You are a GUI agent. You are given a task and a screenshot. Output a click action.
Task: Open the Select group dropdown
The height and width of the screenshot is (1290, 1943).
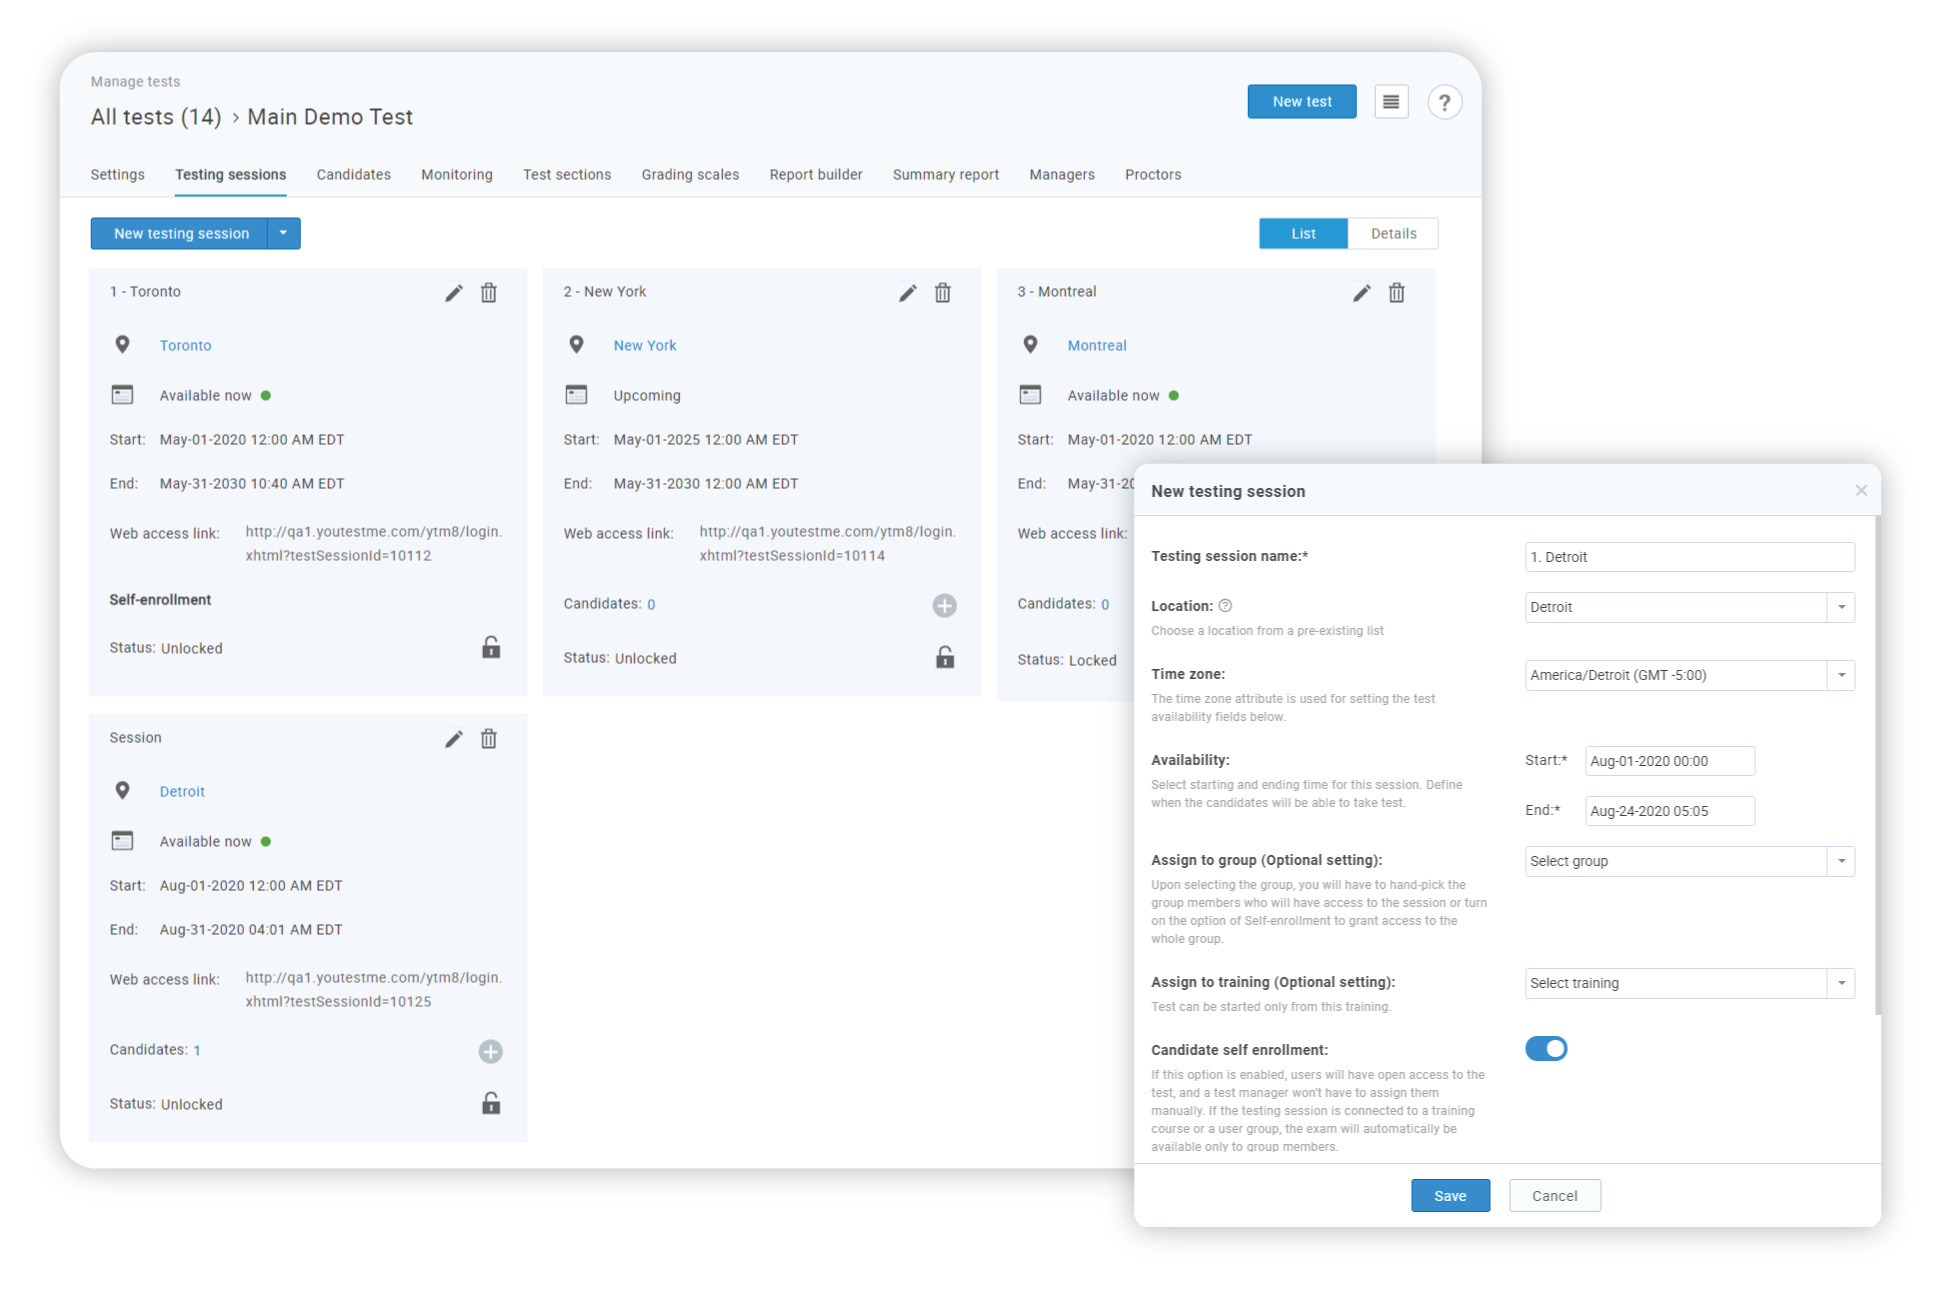pyautogui.click(x=1690, y=861)
